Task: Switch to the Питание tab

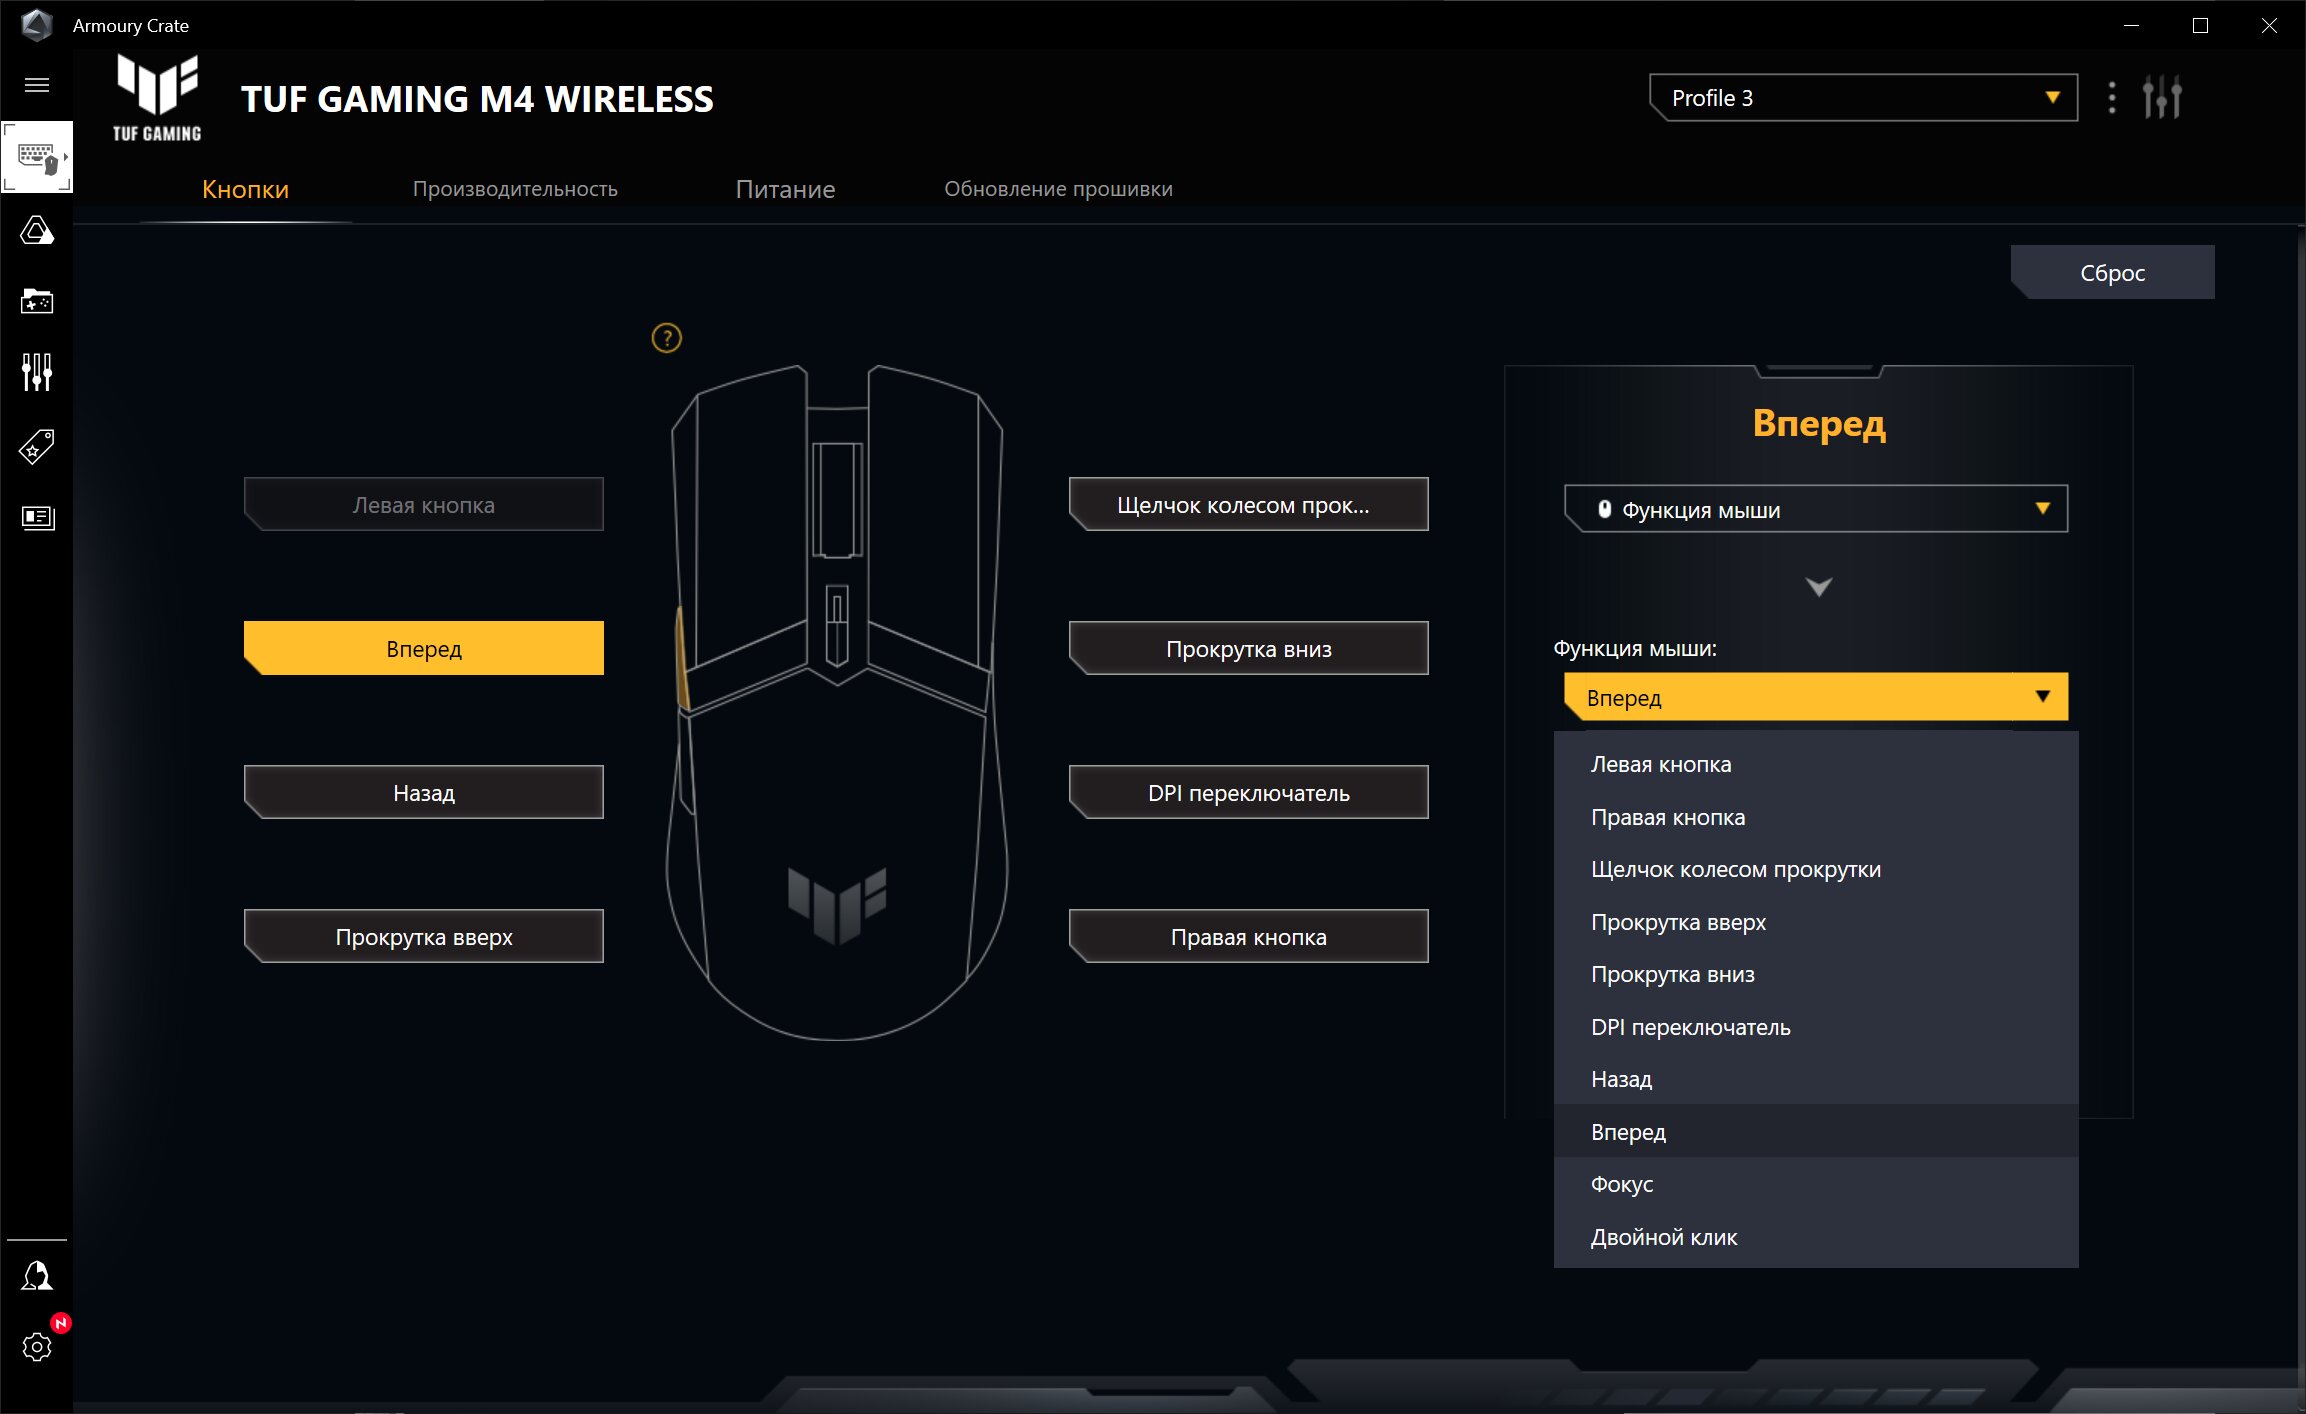Action: [785, 189]
